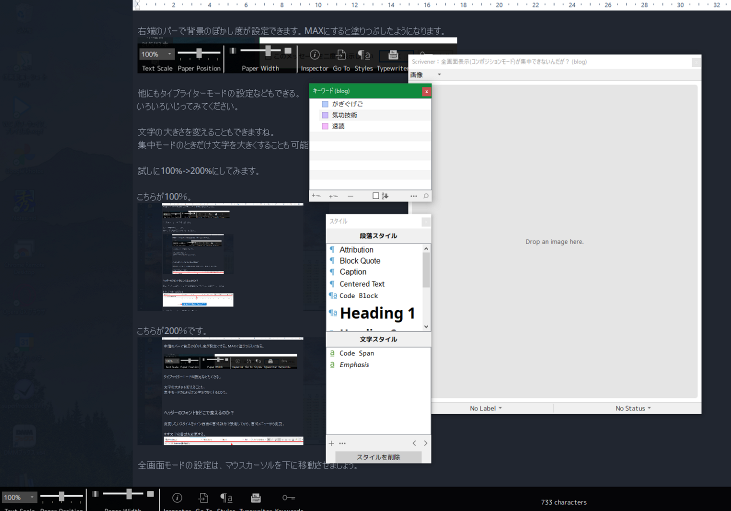Select the 気功技術 keyword row
Image resolution: width=731 pixels, height=511 pixels.
[x=370, y=115]
